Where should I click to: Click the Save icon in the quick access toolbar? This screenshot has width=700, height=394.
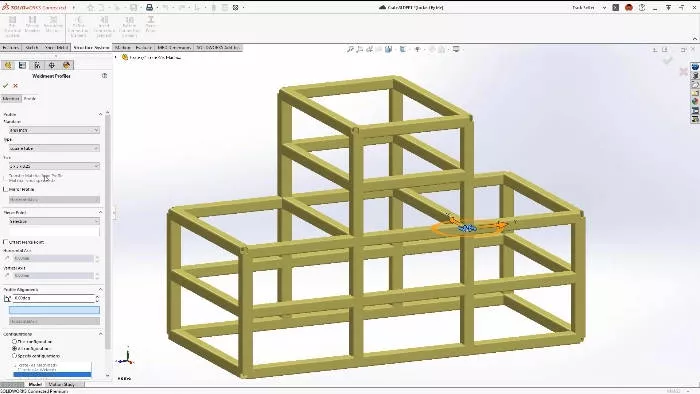[x=133, y=8]
